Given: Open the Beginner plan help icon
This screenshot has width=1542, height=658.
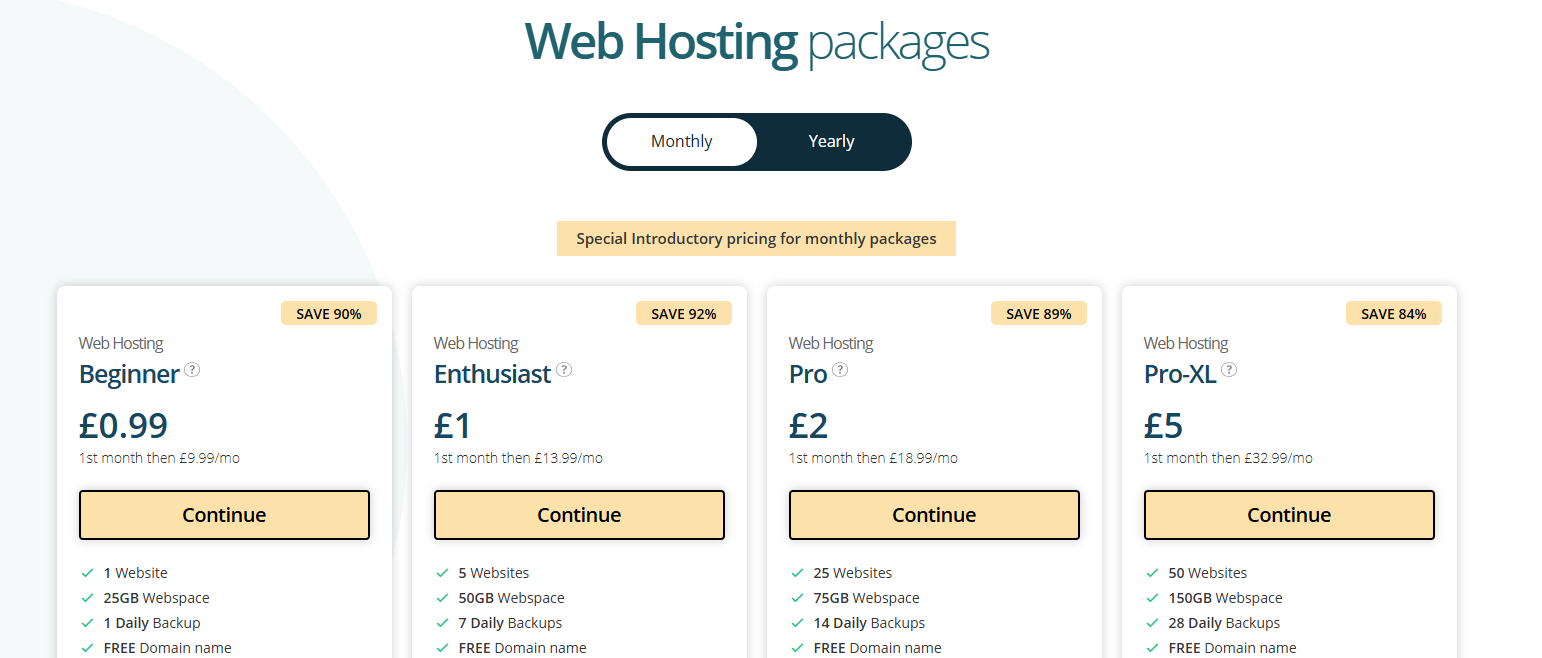Looking at the screenshot, I should coord(192,369).
